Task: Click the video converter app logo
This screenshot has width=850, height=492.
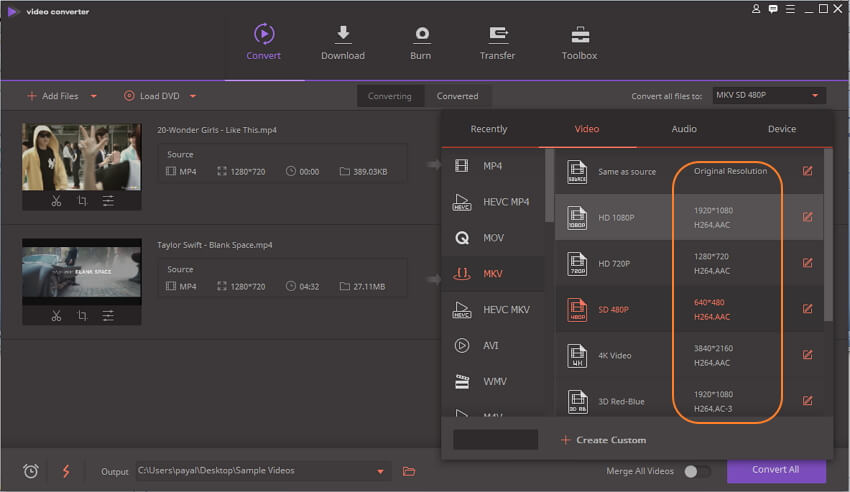Action: coord(13,11)
